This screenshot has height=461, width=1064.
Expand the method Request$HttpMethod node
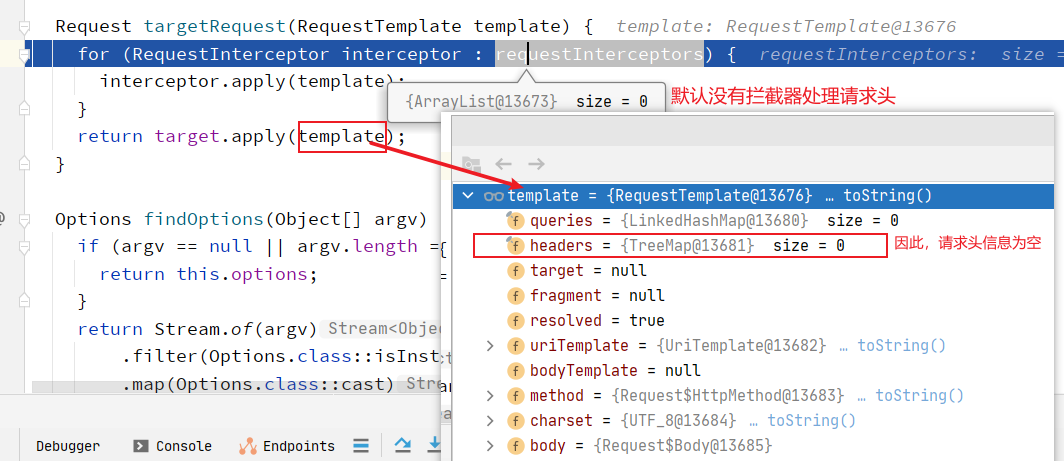click(491, 395)
